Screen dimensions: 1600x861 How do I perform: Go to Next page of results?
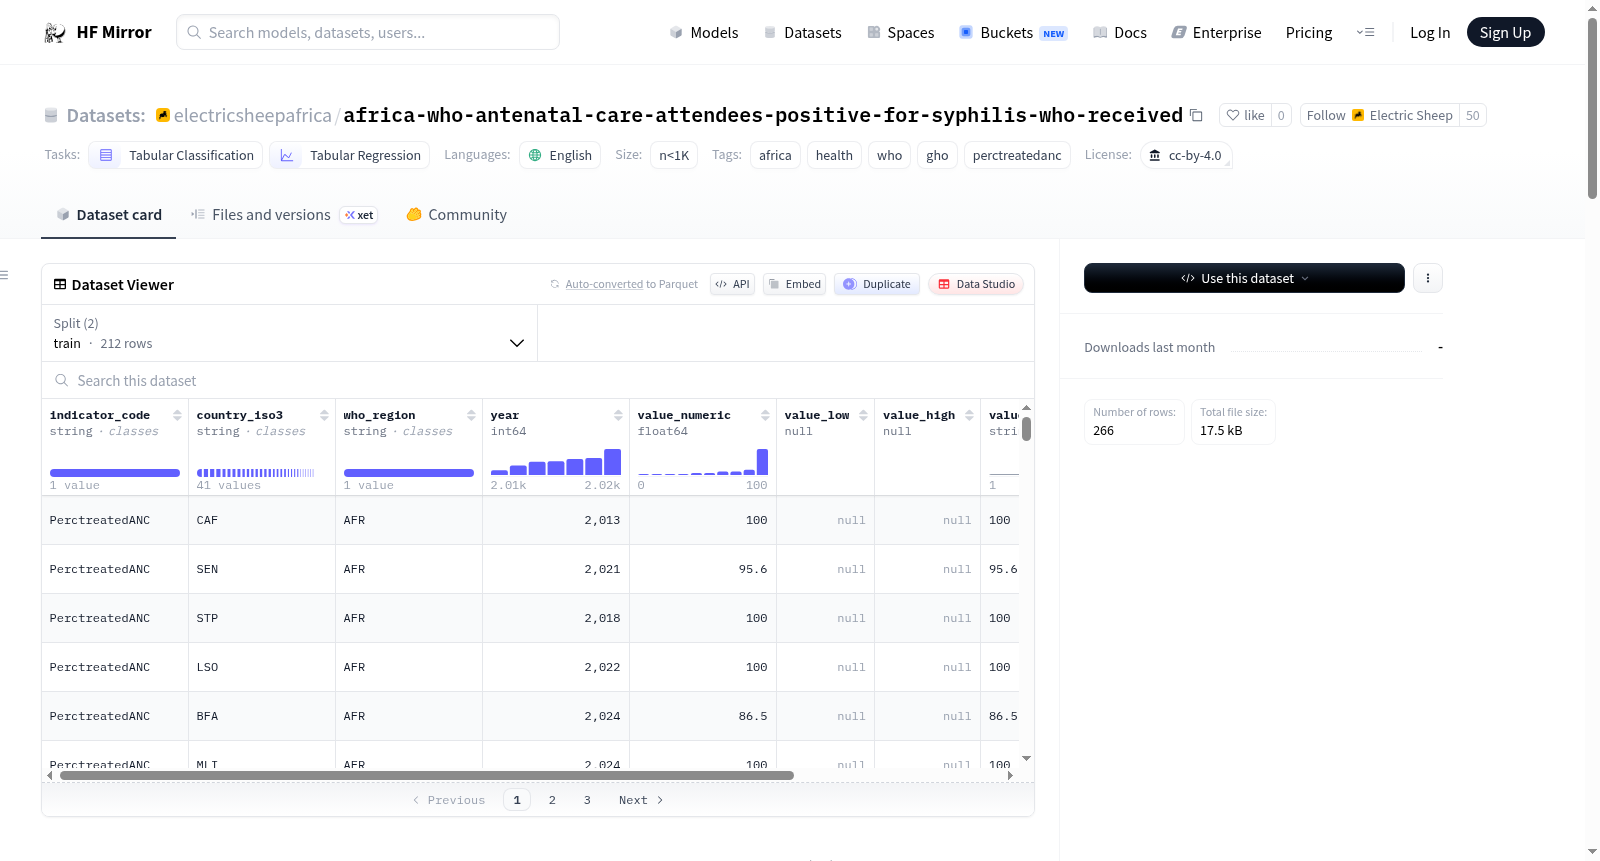point(641,800)
